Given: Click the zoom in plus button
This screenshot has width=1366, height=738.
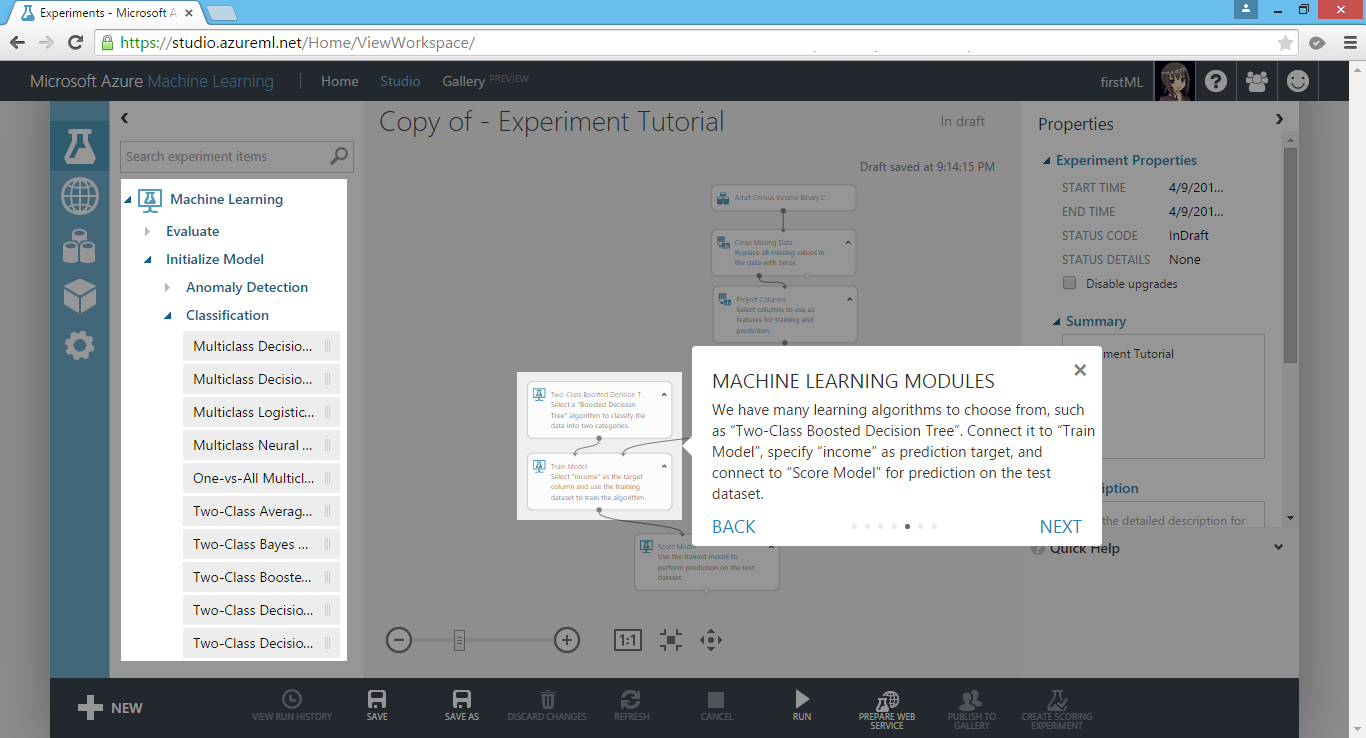Looking at the screenshot, I should [x=567, y=640].
